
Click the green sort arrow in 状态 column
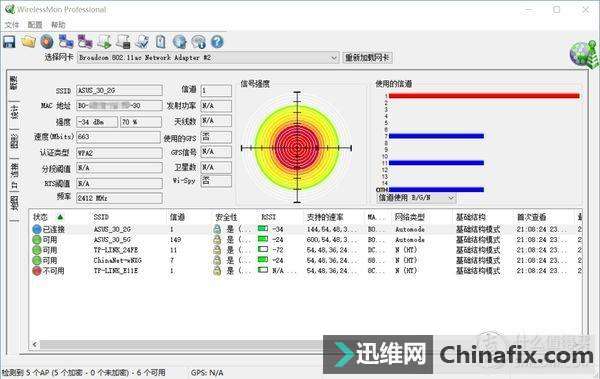(60, 217)
